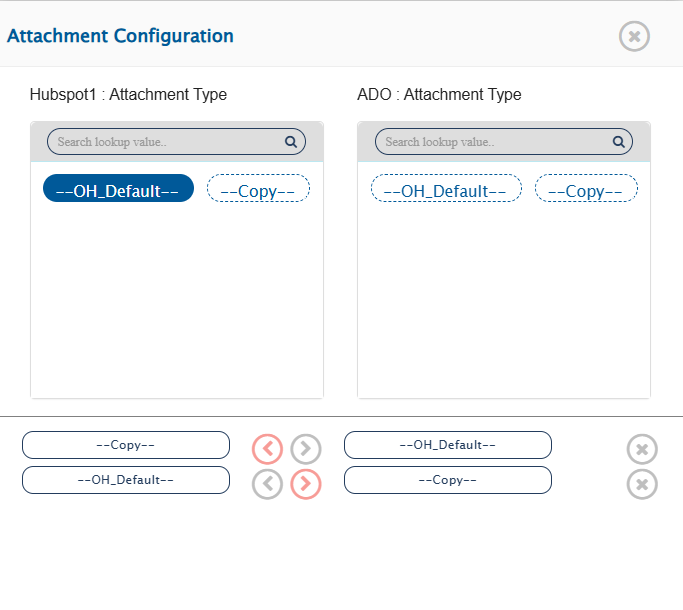Click right arrow in second mapping row
Viewport: 683px width, 610px height.
306,484
